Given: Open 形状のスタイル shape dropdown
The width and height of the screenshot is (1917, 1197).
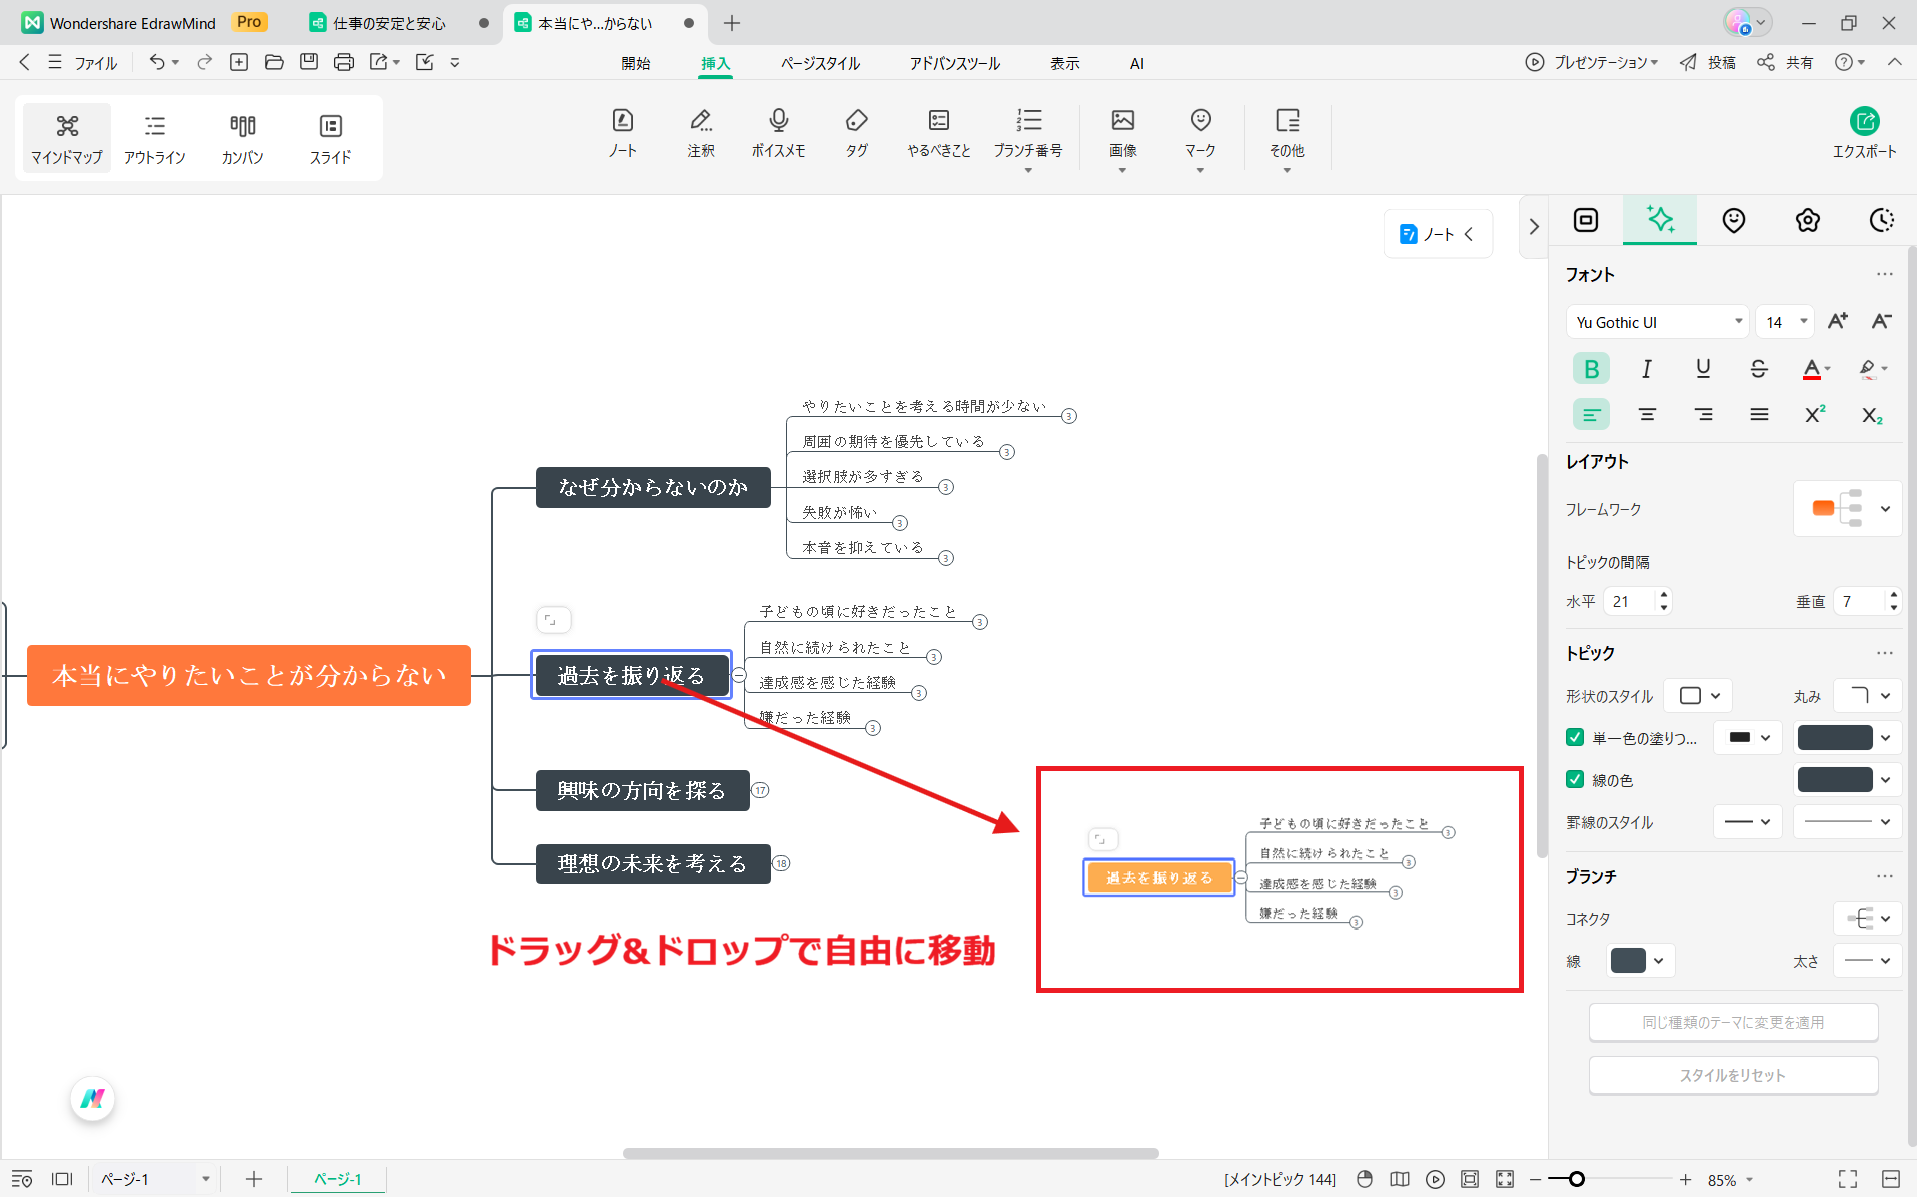Looking at the screenshot, I should point(1698,695).
